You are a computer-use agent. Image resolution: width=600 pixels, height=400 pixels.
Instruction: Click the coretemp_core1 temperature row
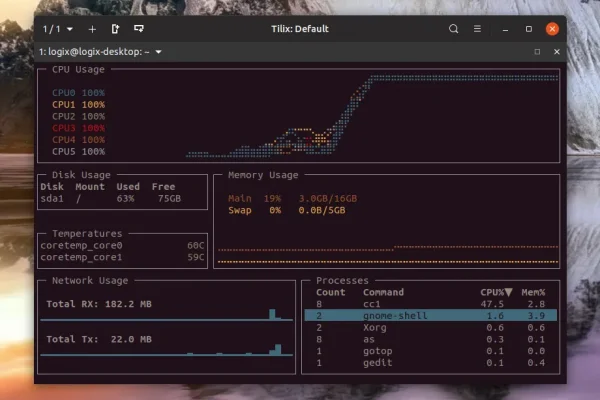(122, 257)
